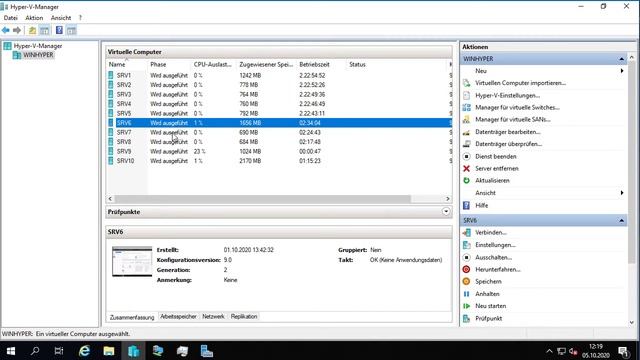
Task: Expand the Ansicht submenu arrow in Aktionen
Action: coord(622,193)
